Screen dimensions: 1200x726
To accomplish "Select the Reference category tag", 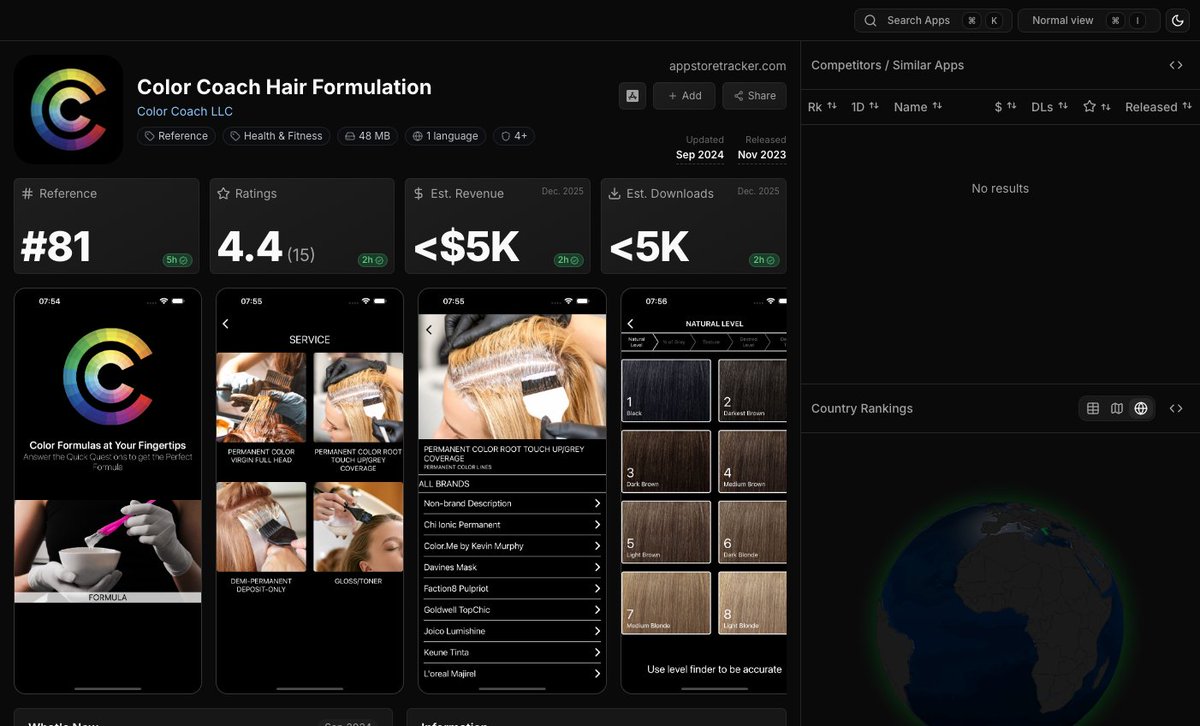I will [176, 136].
